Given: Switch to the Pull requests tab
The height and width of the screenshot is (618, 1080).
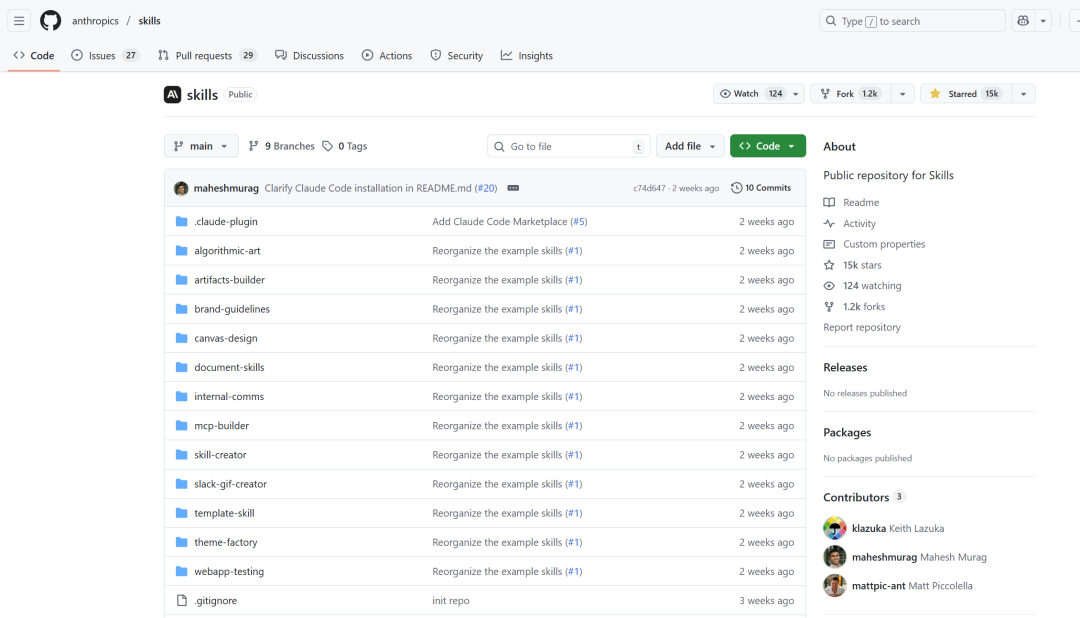Looking at the screenshot, I should click(207, 55).
